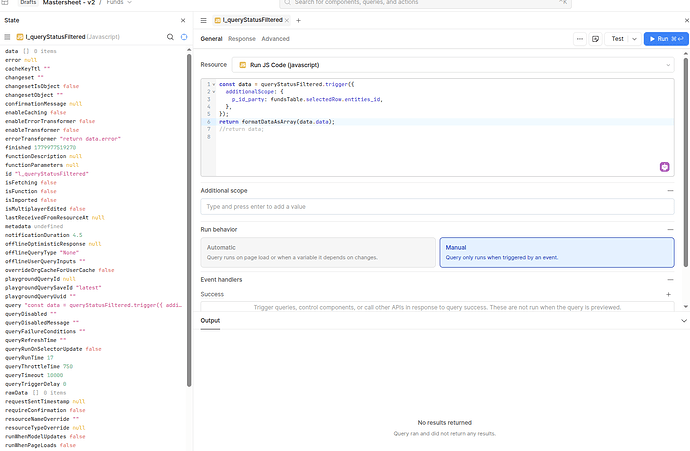Open the query list hamburger menu
The width and height of the screenshot is (690, 451).
[x=203, y=20]
